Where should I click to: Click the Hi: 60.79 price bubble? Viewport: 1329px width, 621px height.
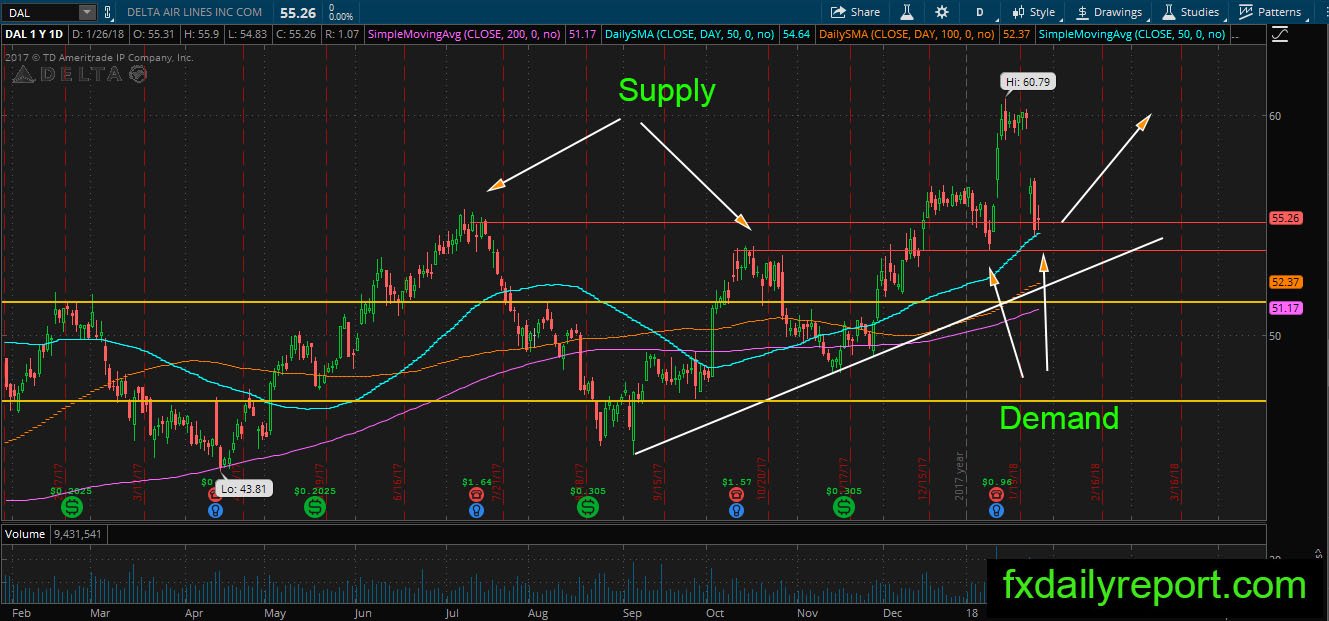[1030, 81]
